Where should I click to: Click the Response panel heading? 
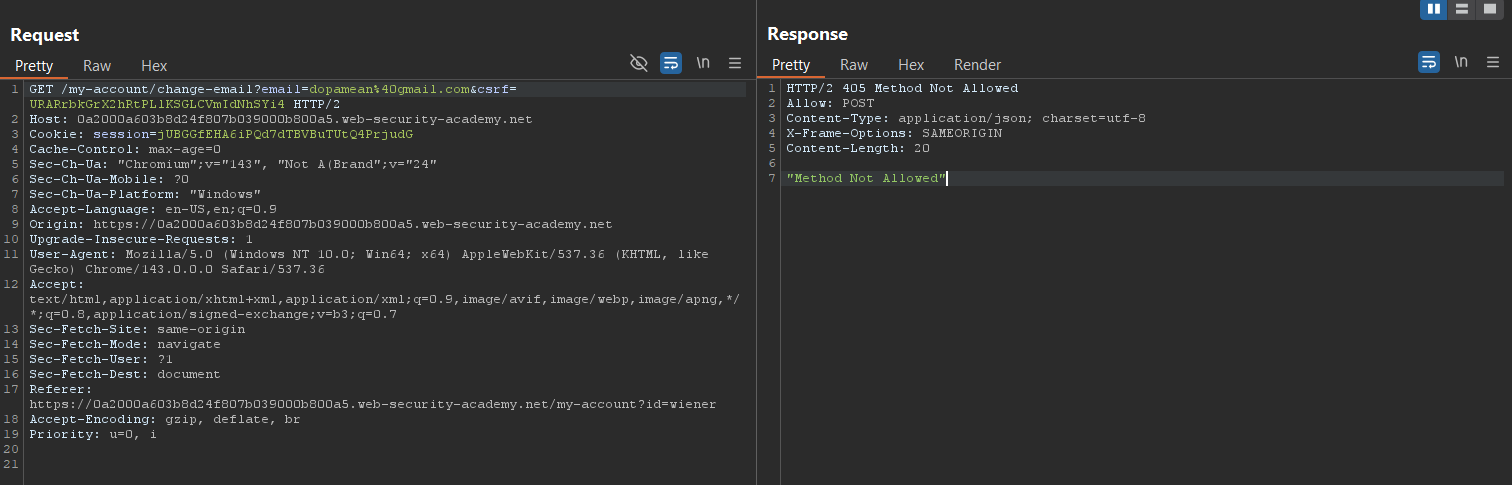point(807,34)
